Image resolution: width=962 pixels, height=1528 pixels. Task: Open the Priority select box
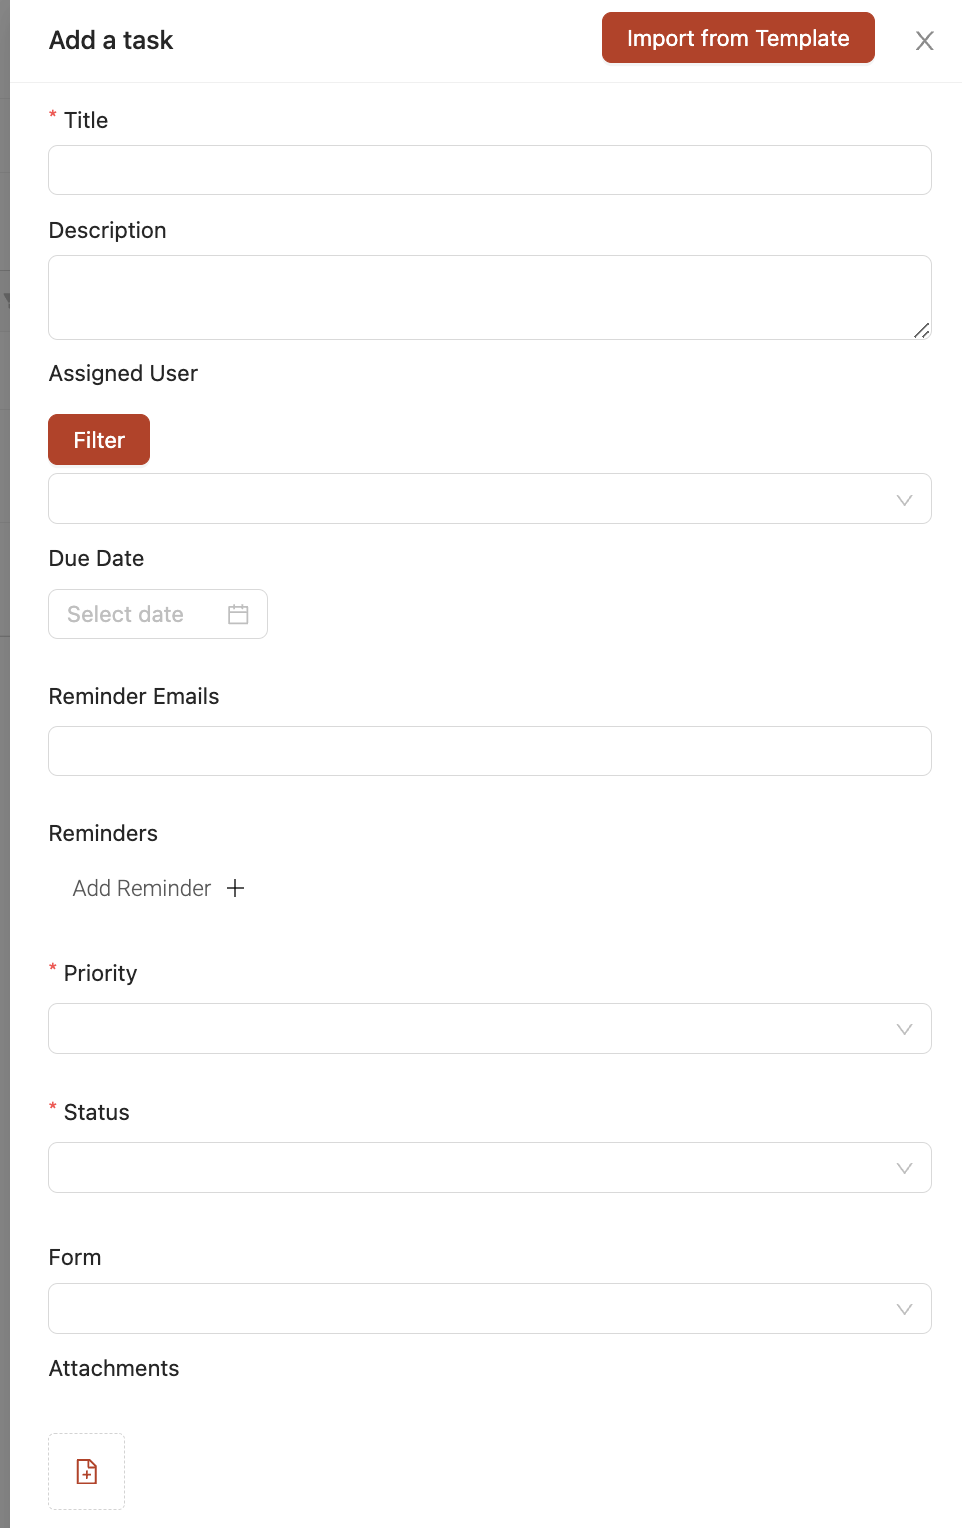click(x=490, y=1029)
